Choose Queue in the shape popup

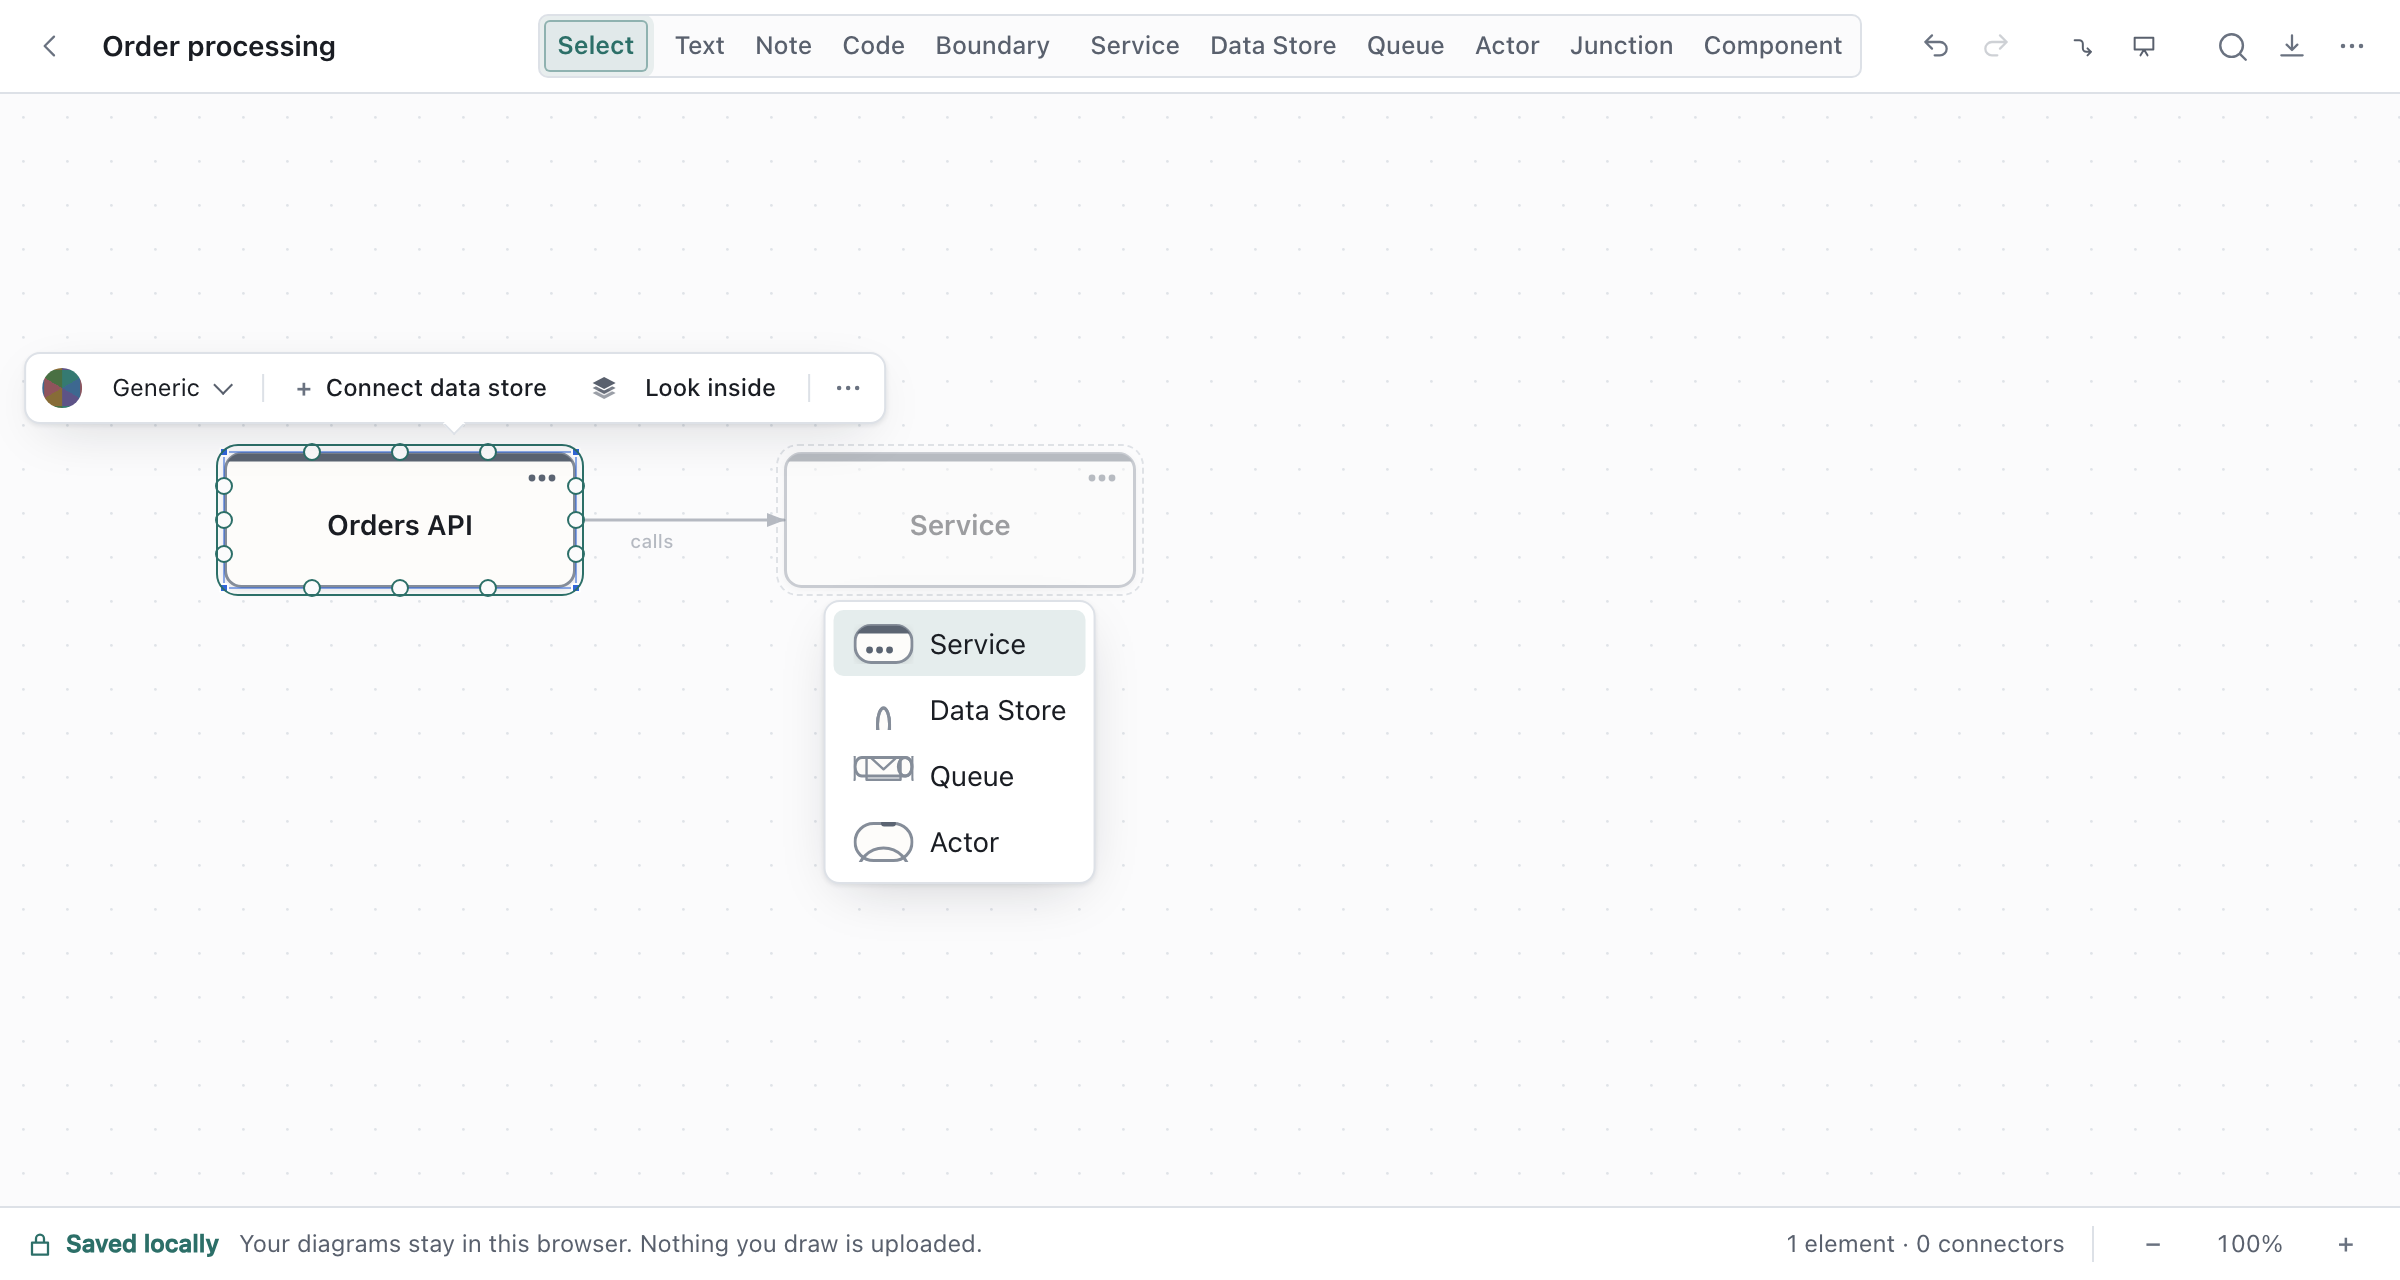959,776
